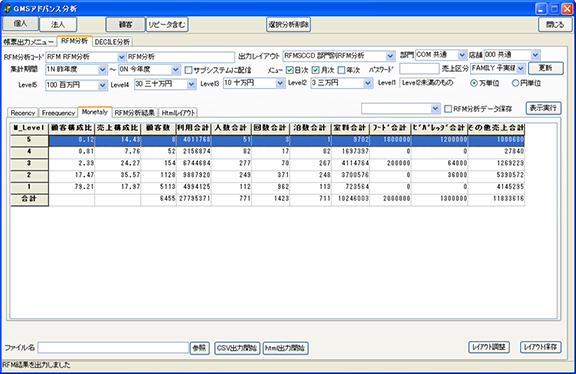Click the 選択分析削除 button

pyautogui.click(x=288, y=25)
